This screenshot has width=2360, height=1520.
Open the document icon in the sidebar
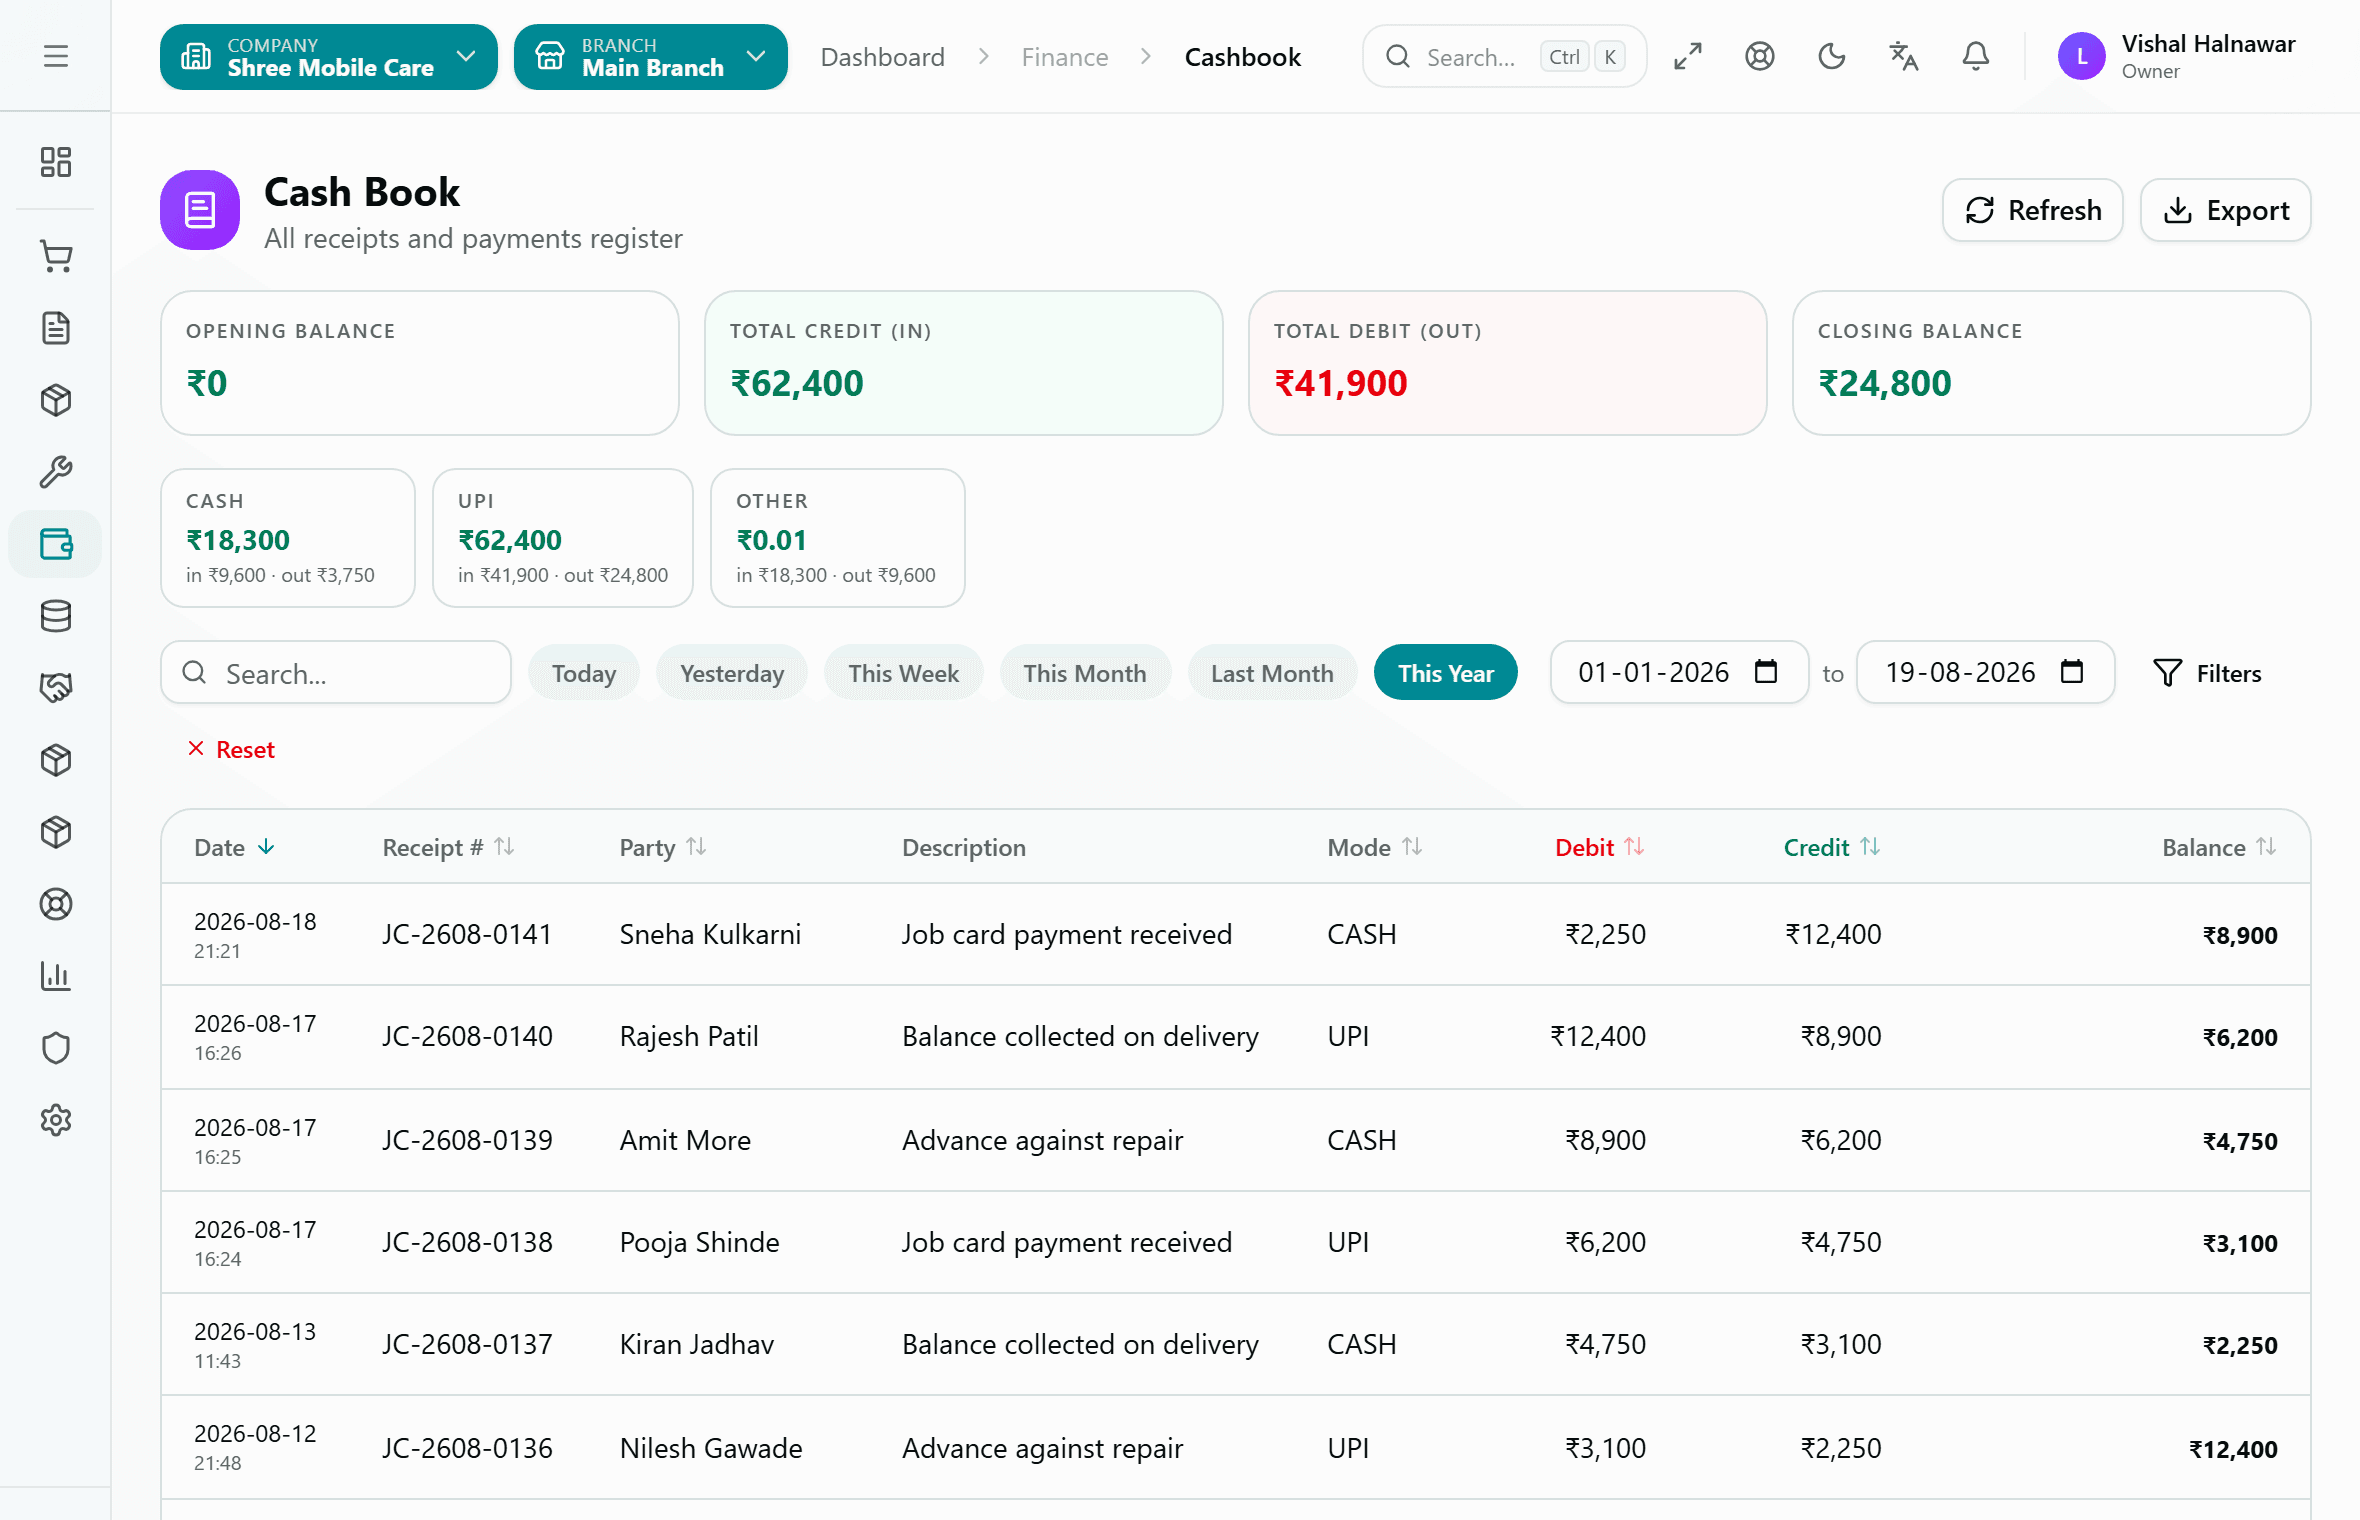point(56,328)
